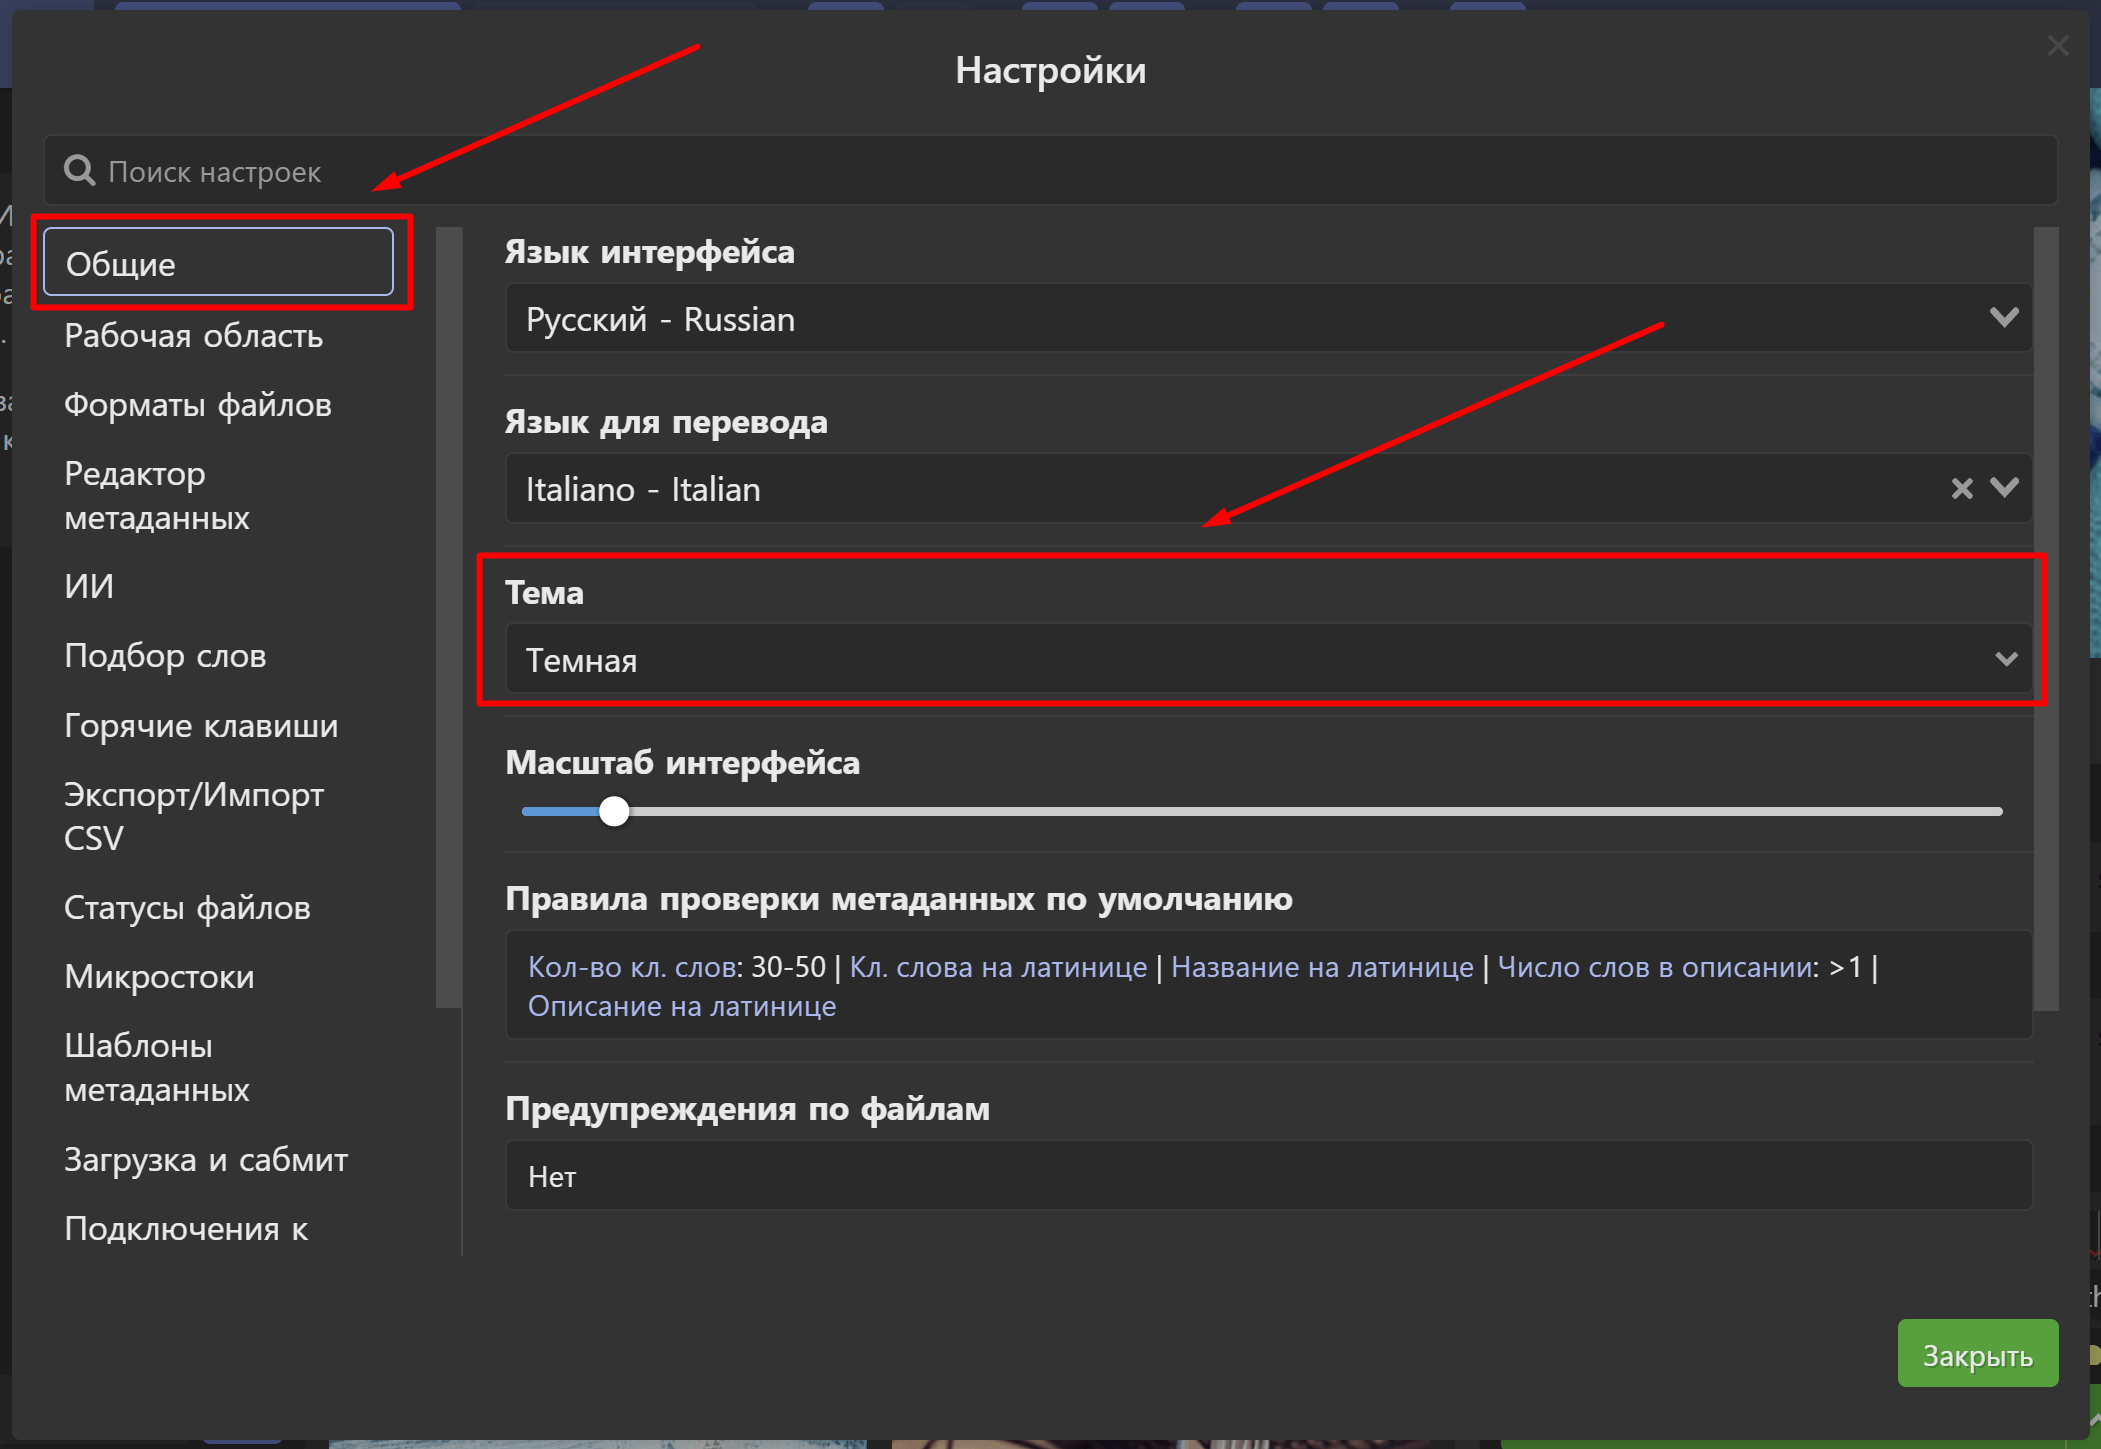Click the interface scale slider handle
The height and width of the screenshot is (1449, 2101).
click(614, 811)
